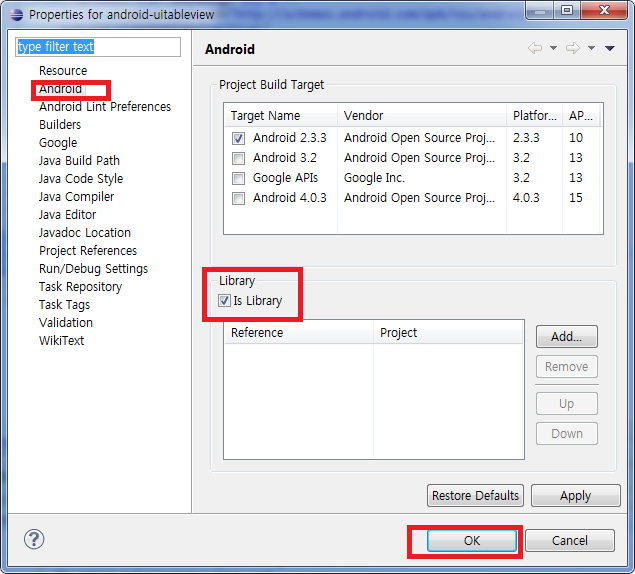
Task: Click Restore Defaults button
Action: 475,495
